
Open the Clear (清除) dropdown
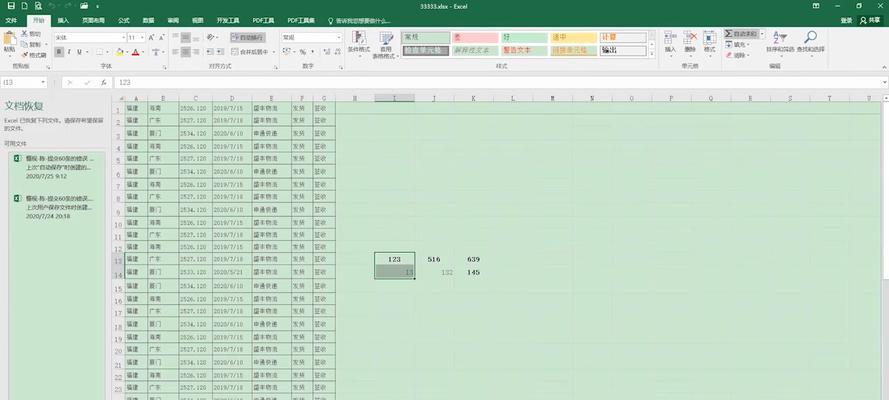coord(737,56)
